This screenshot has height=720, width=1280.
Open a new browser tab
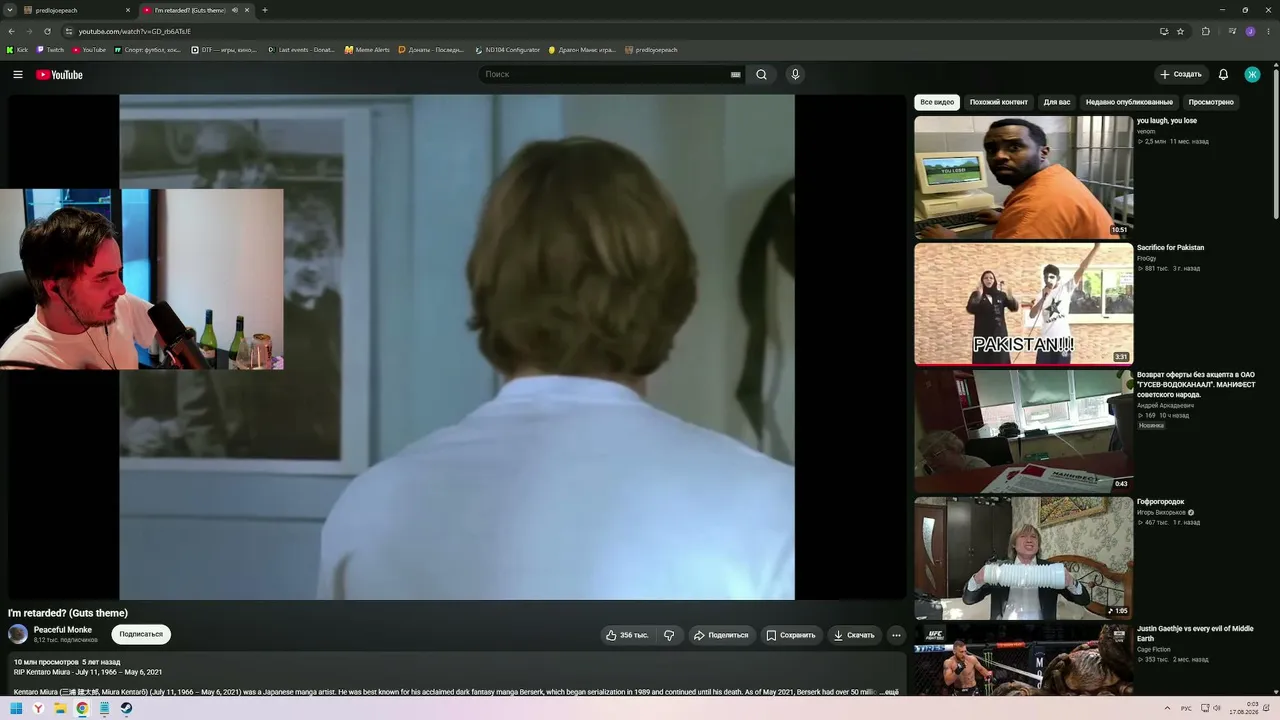point(265,10)
